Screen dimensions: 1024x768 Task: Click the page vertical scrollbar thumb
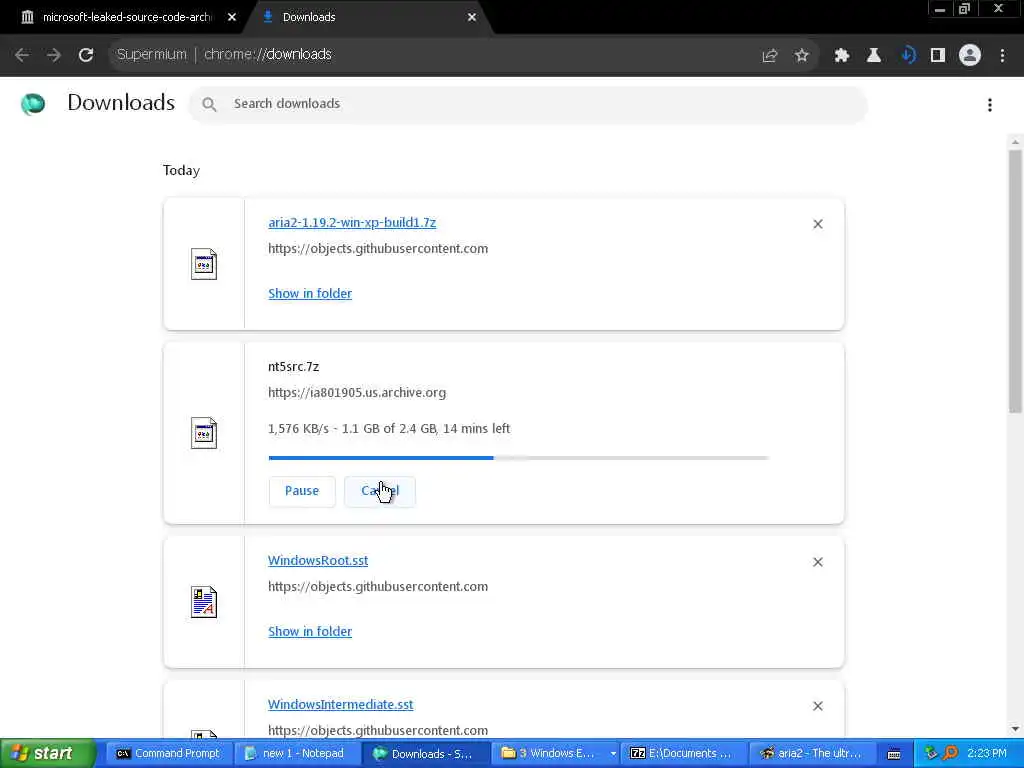[1015, 281]
